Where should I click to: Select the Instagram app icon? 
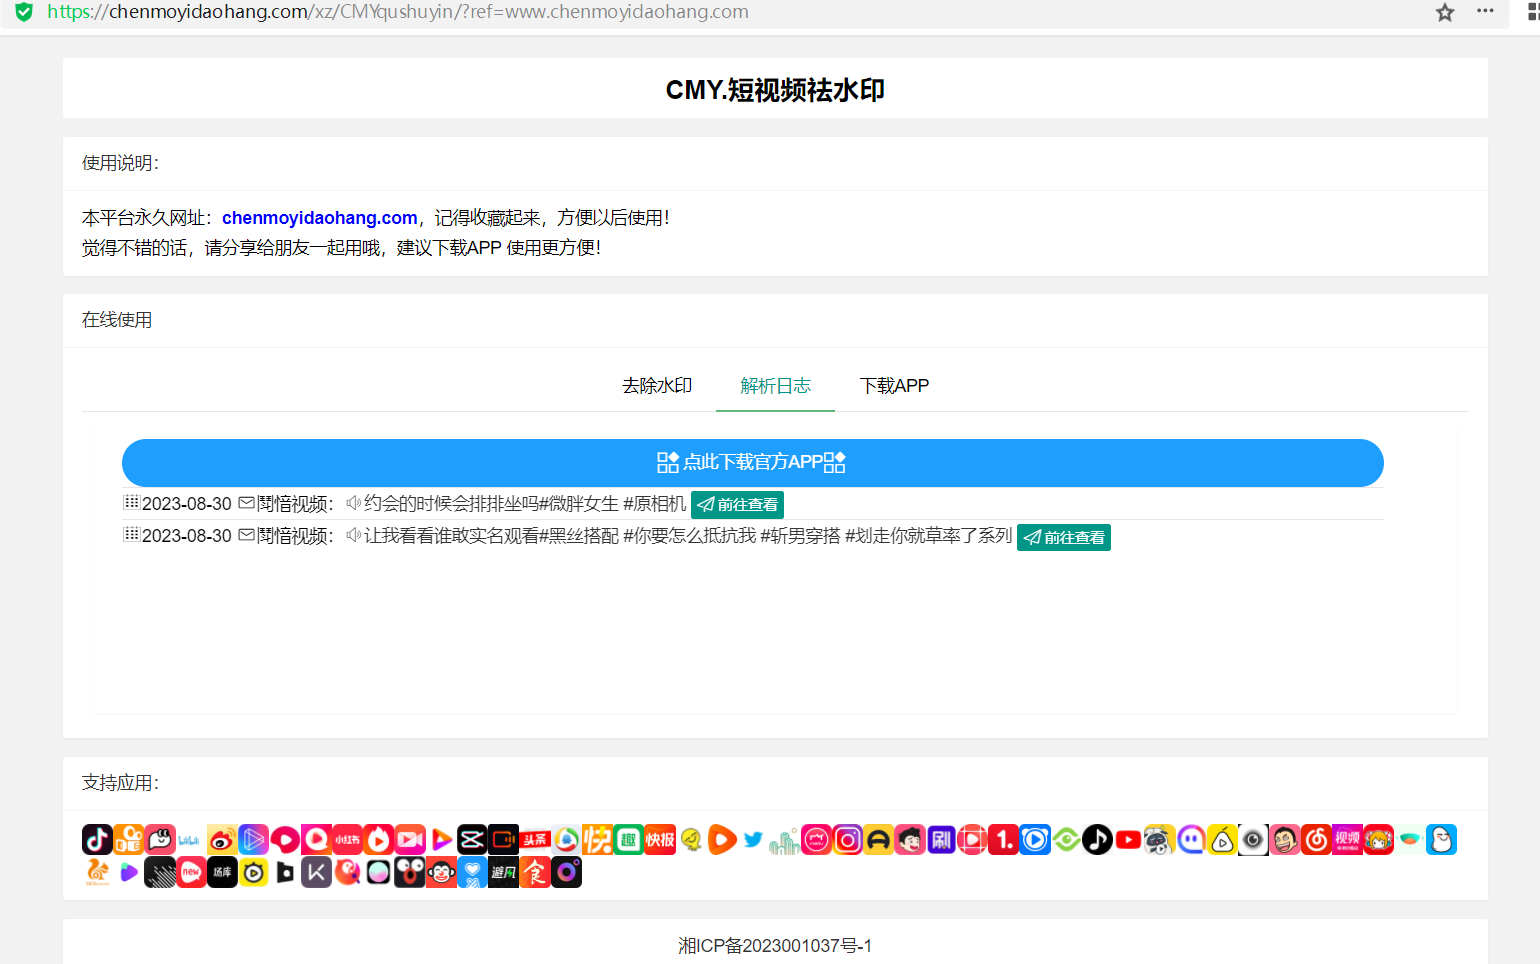(x=848, y=840)
